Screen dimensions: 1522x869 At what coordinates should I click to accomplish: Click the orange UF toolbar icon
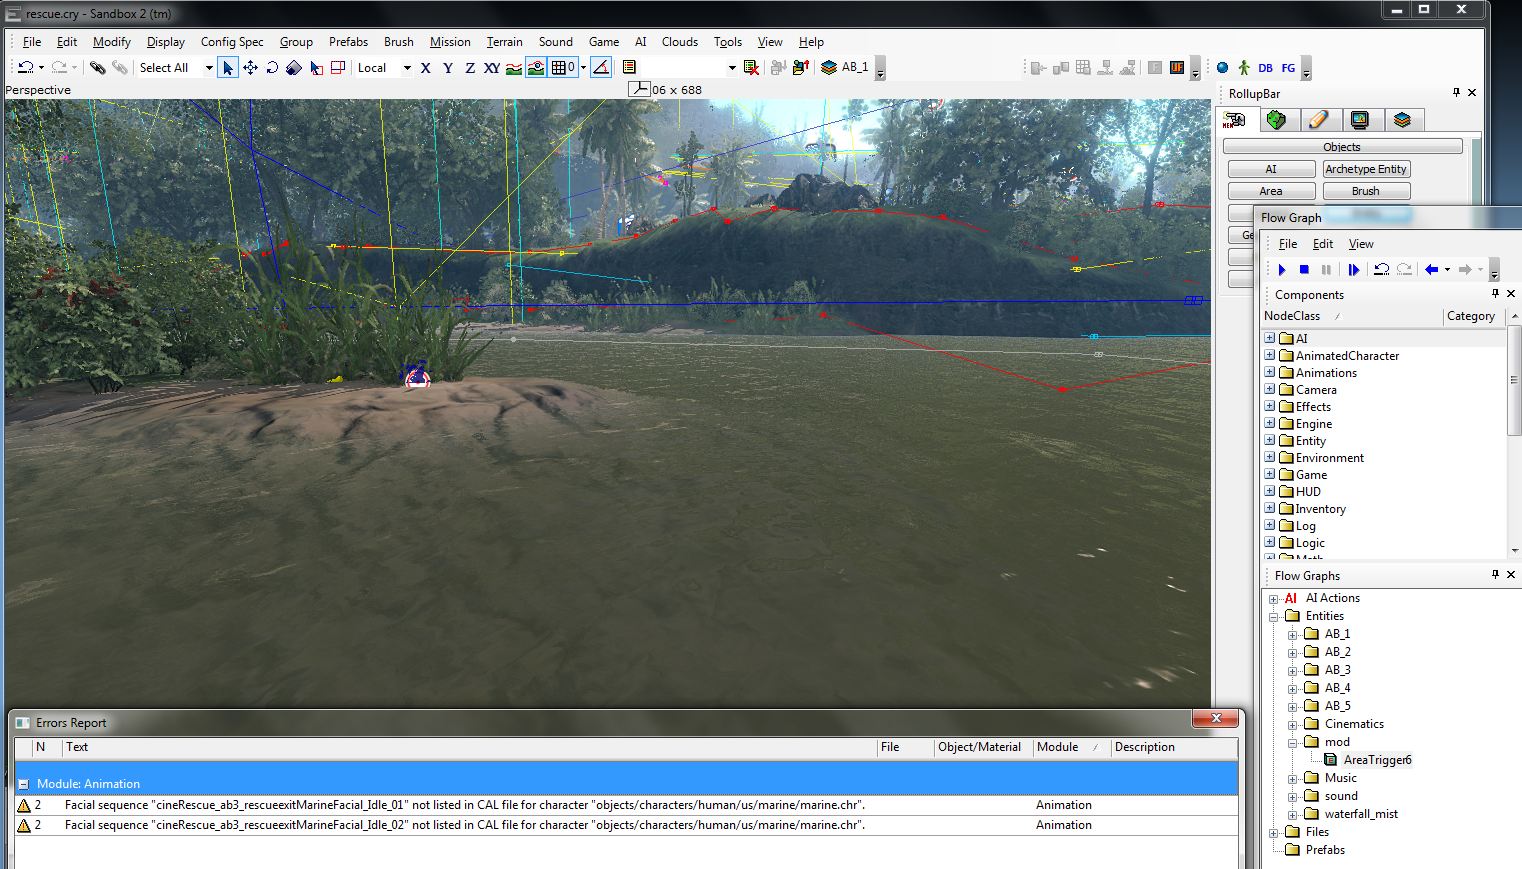(x=1177, y=68)
